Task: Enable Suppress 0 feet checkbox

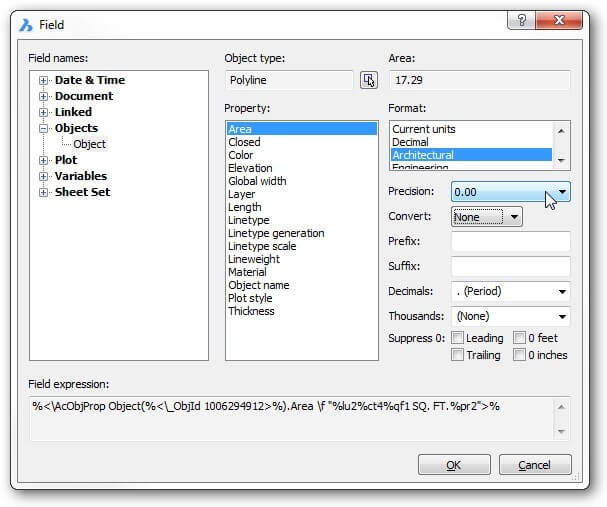Action: click(519, 338)
